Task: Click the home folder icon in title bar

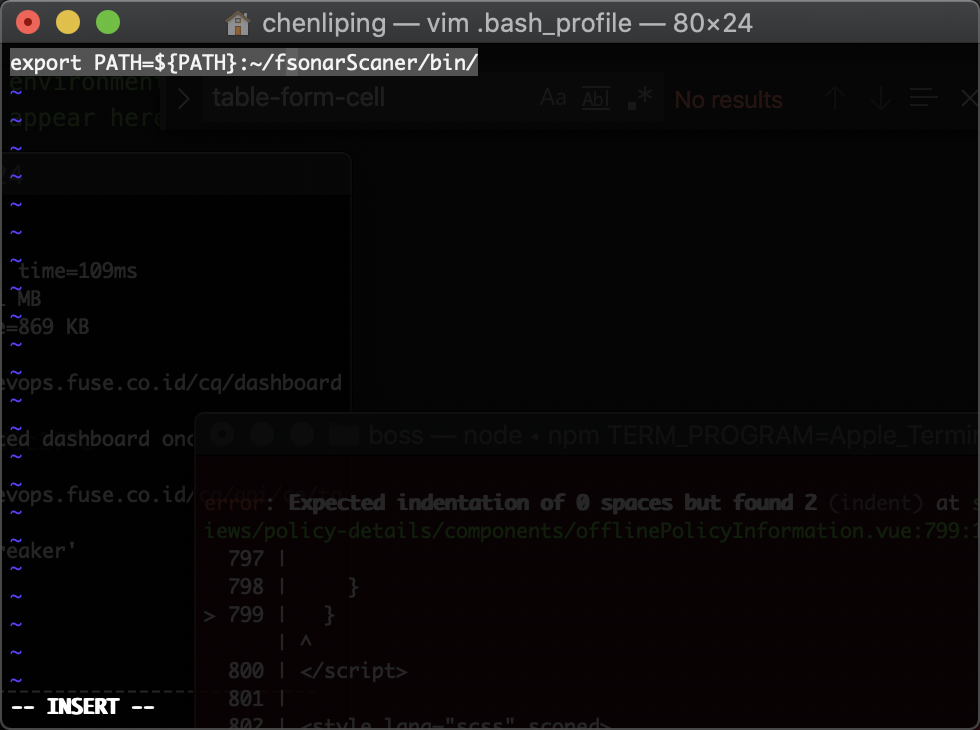Action: coord(238,24)
